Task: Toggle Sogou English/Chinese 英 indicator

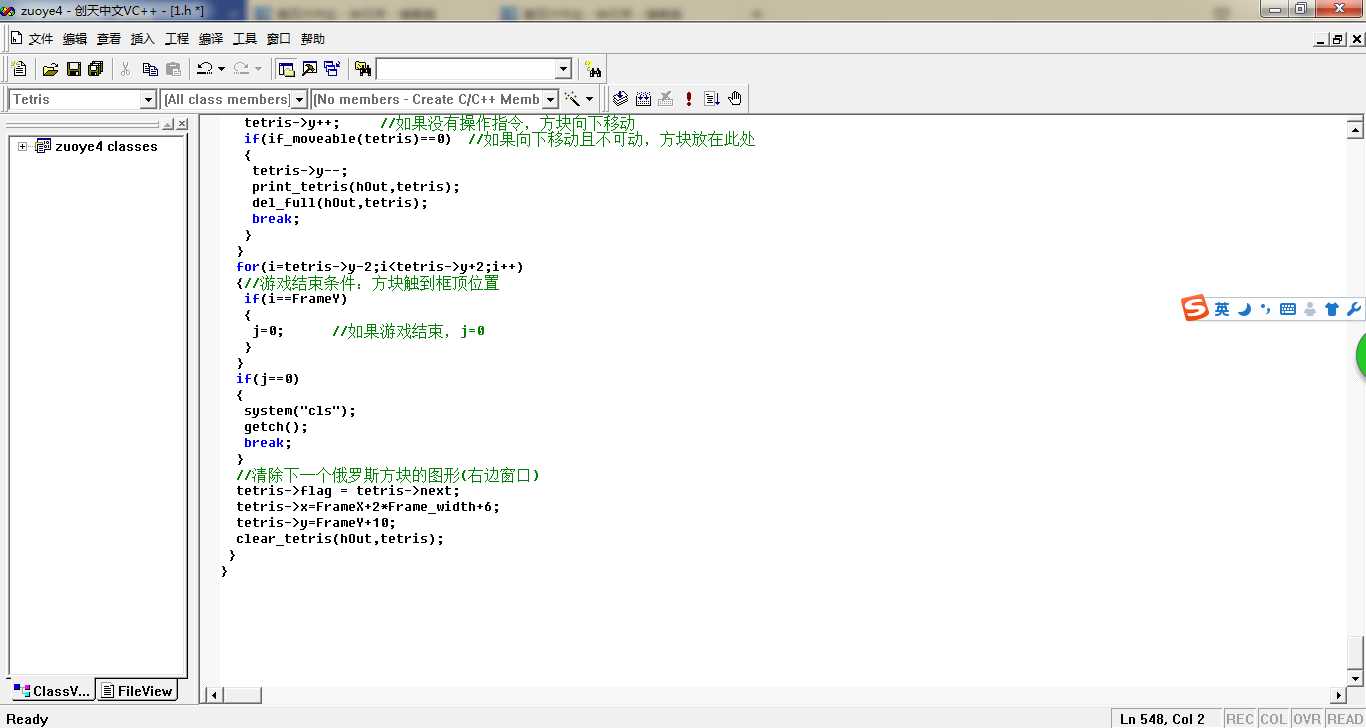Action: tap(1222, 310)
